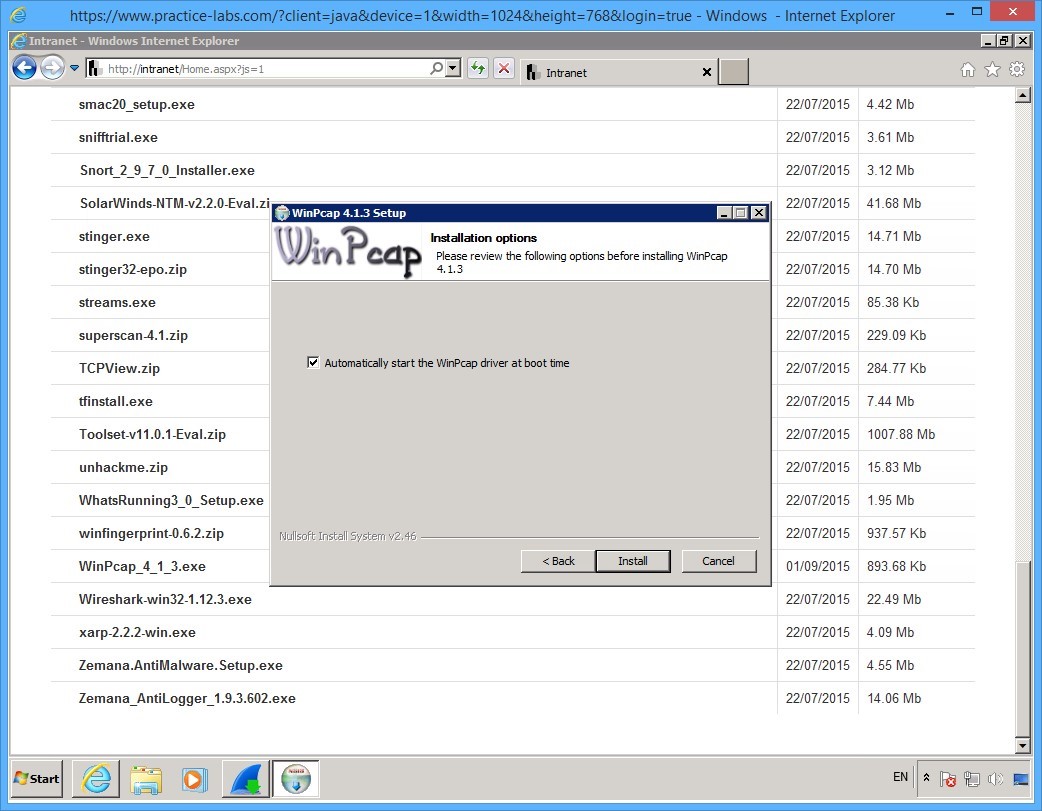Launch Windows Media Player from the taskbar
Viewport: 1042px width, 811px height.
click(196, 779)
